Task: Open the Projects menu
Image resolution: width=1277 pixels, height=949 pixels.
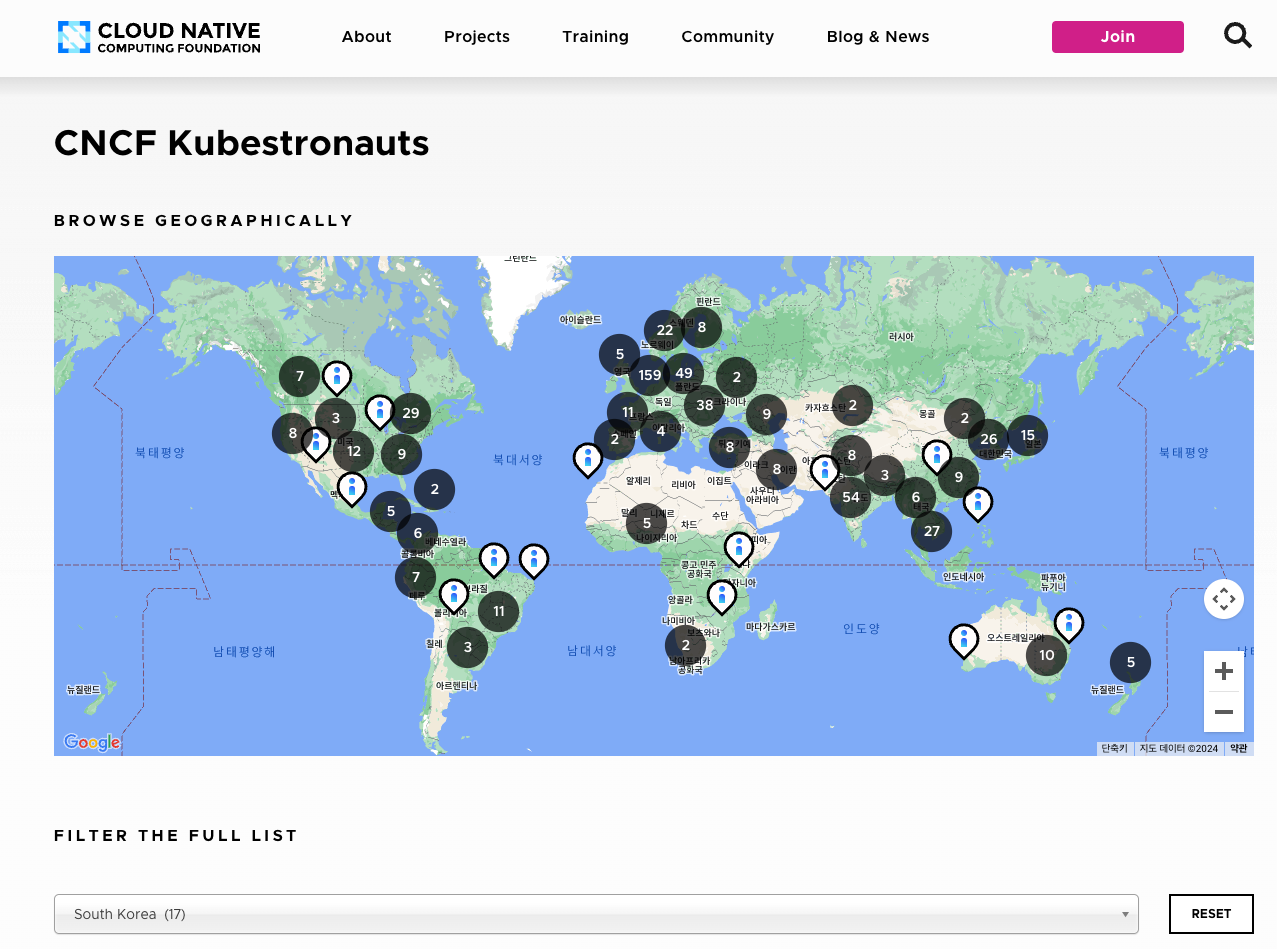Action: click(477, 37)
